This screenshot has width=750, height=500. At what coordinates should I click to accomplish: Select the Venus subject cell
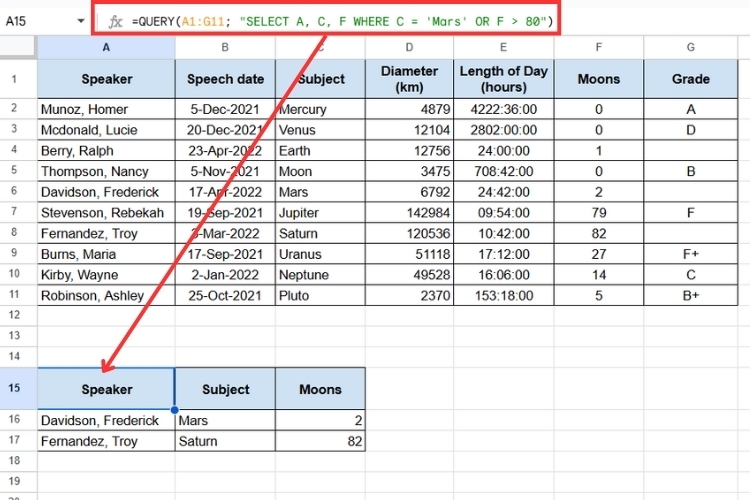[x=320, y=130]
